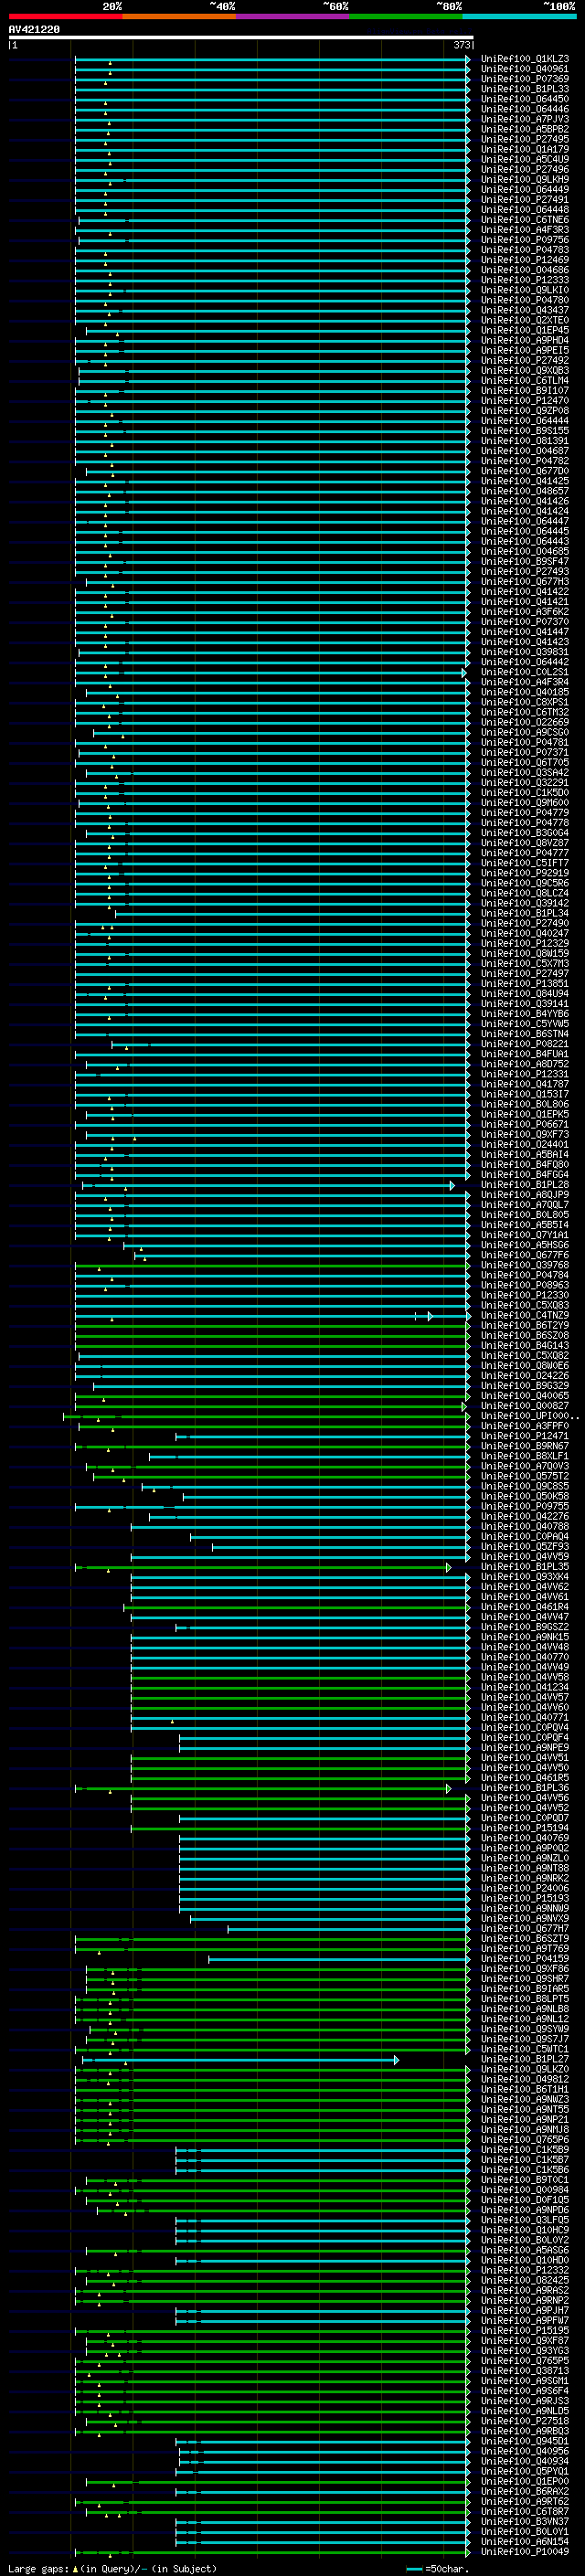Click hit label UniRef100_A9PJH7
585x2576 pixels.
(525, 2310)
